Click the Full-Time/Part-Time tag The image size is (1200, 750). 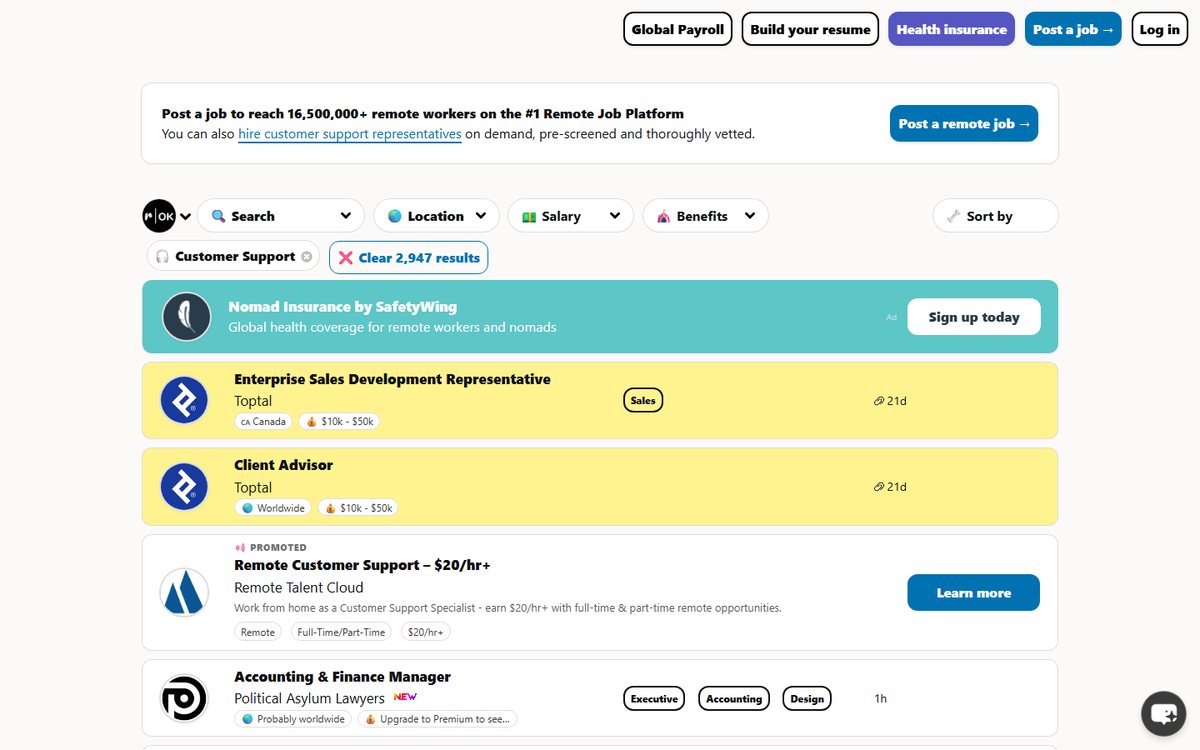(x=341, y=632)
